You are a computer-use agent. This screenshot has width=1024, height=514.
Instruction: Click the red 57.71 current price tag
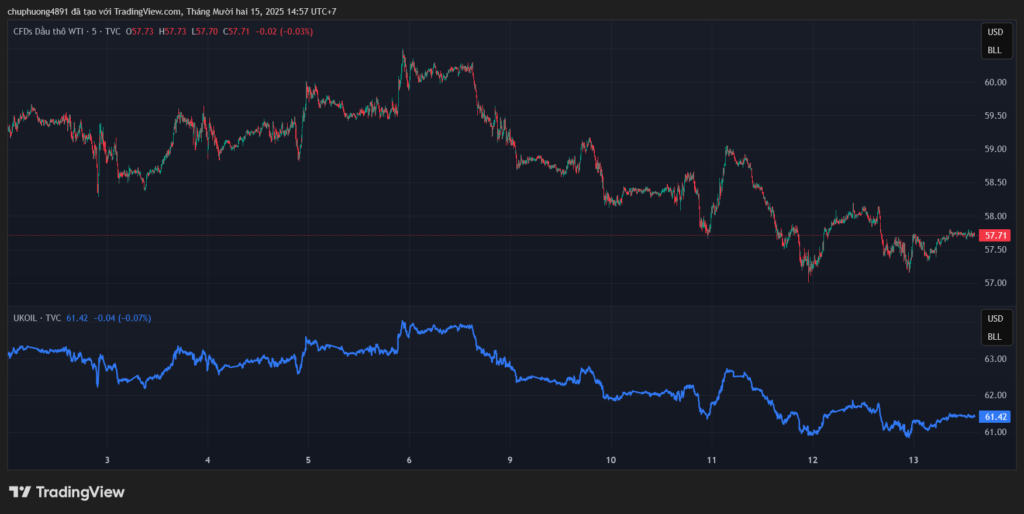coord(995,235)
